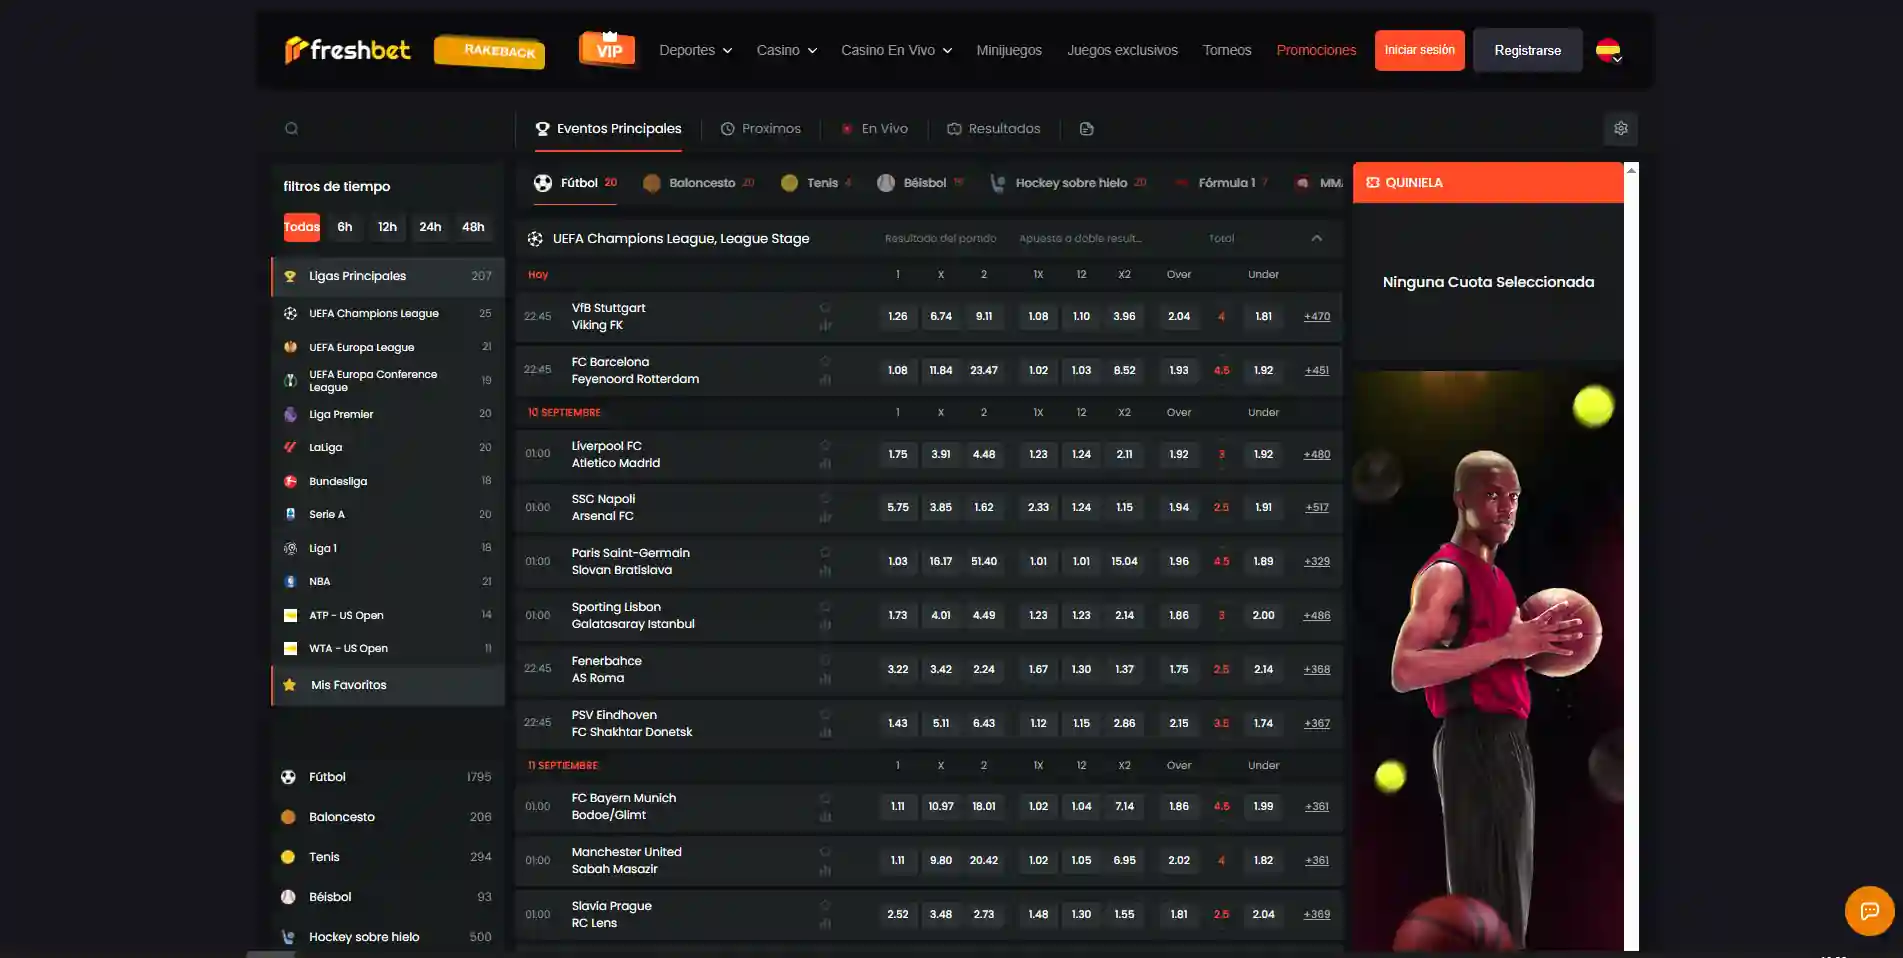Favorite the Liverpool FC vs Atletico Madrid match
The image size is (1903, 958).
point(825,445)
